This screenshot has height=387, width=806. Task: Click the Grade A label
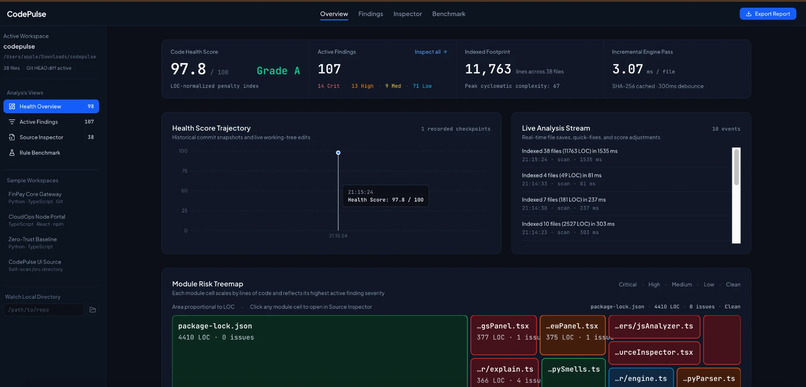click(278, 70)
